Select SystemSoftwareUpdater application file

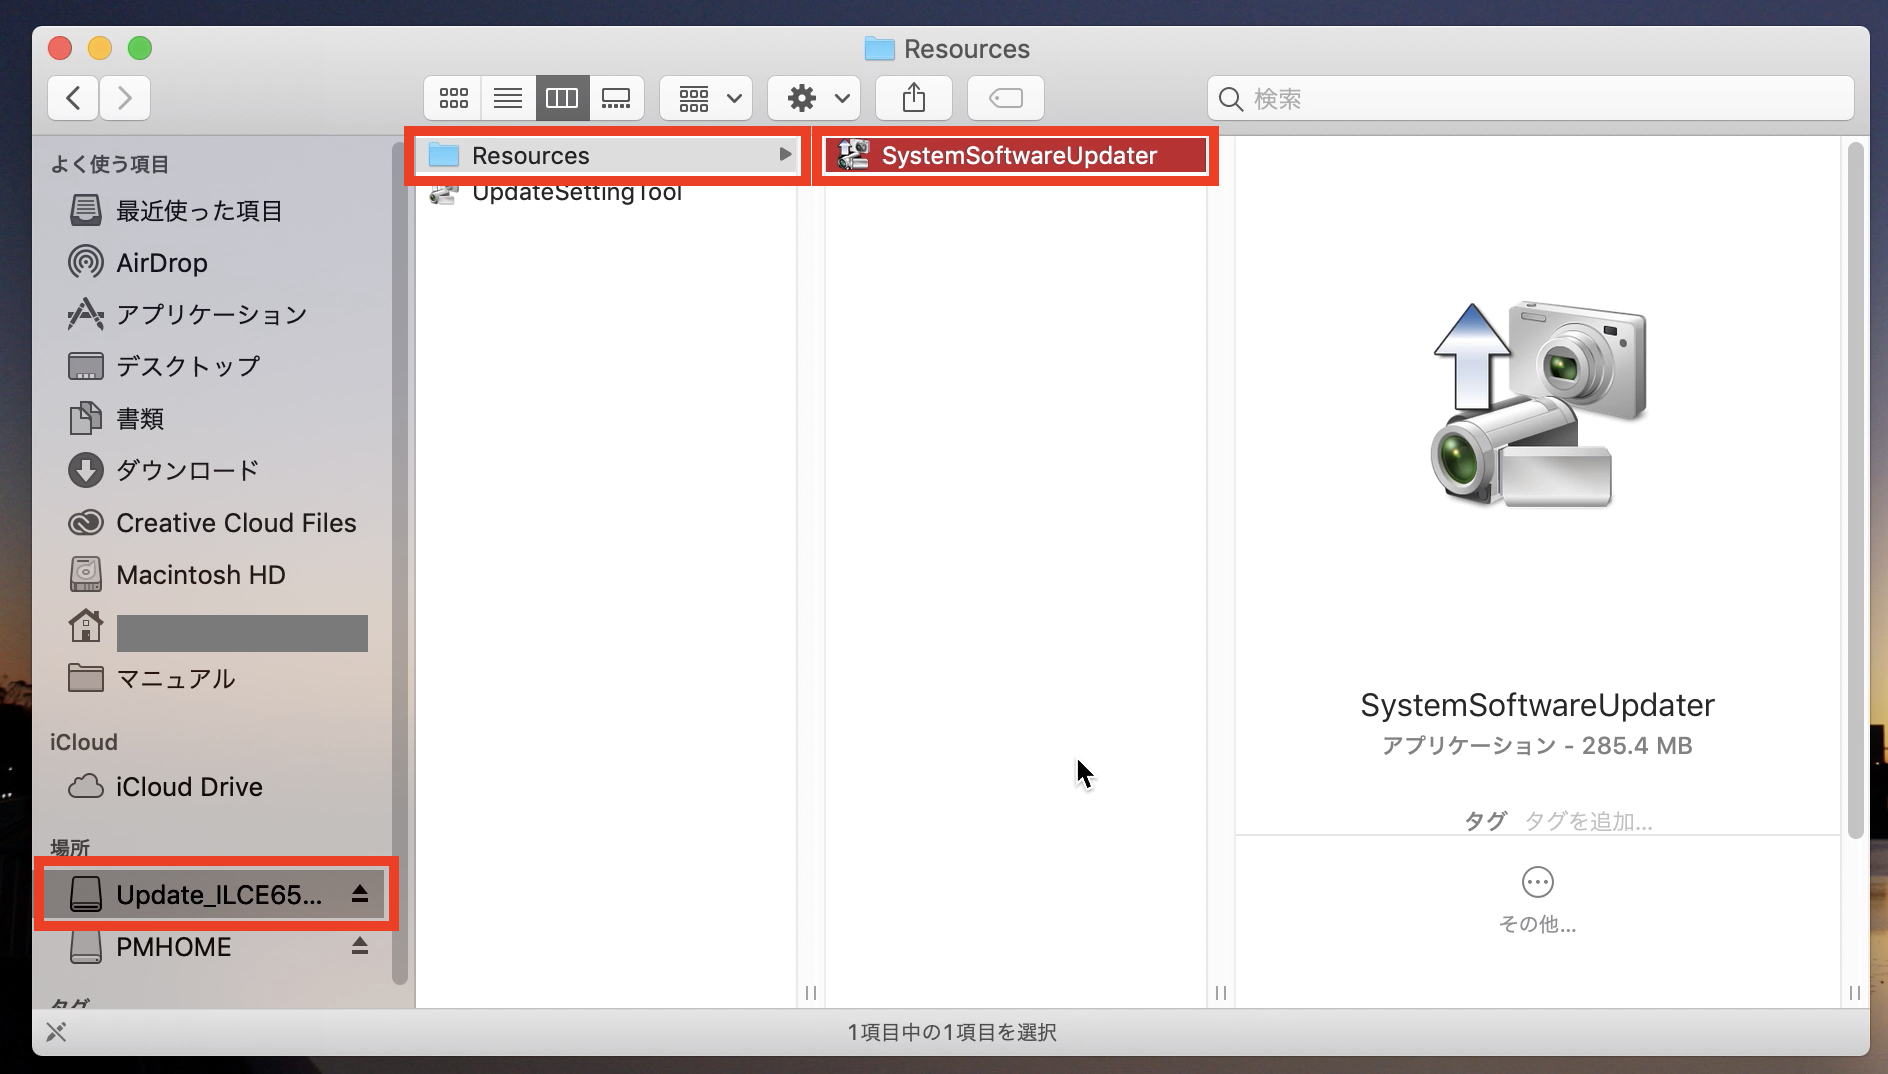[1016, 156]
